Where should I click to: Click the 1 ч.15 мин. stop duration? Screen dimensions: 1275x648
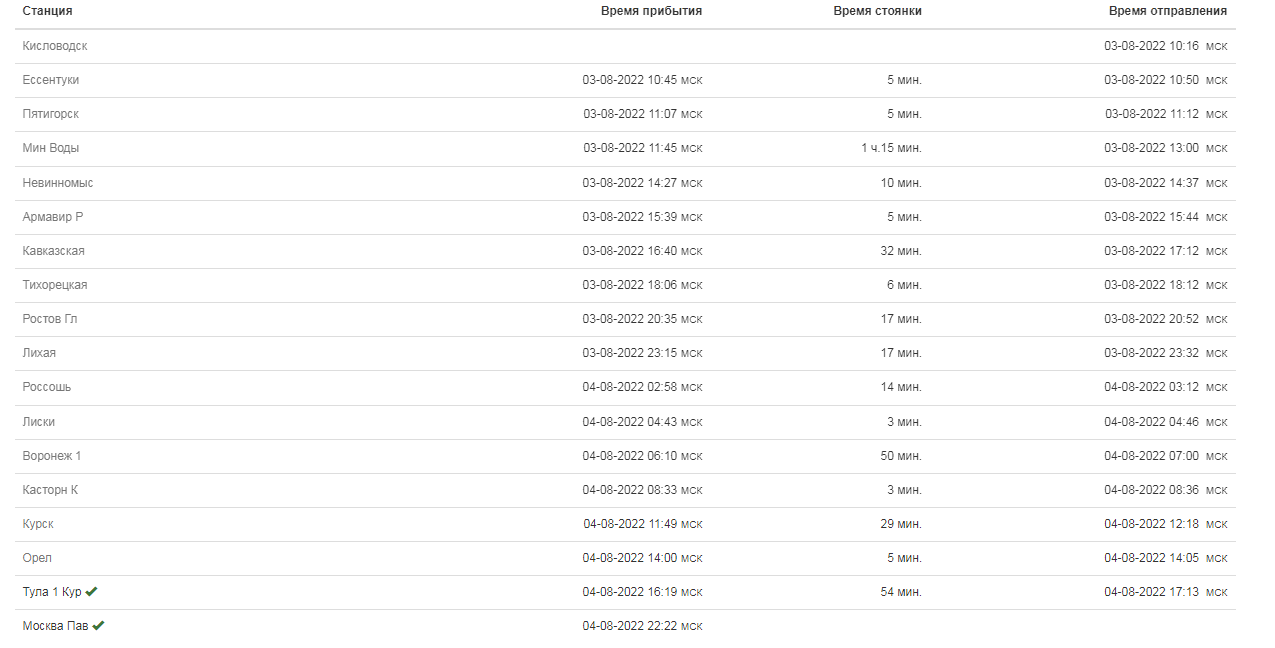[x=891, y=148]
